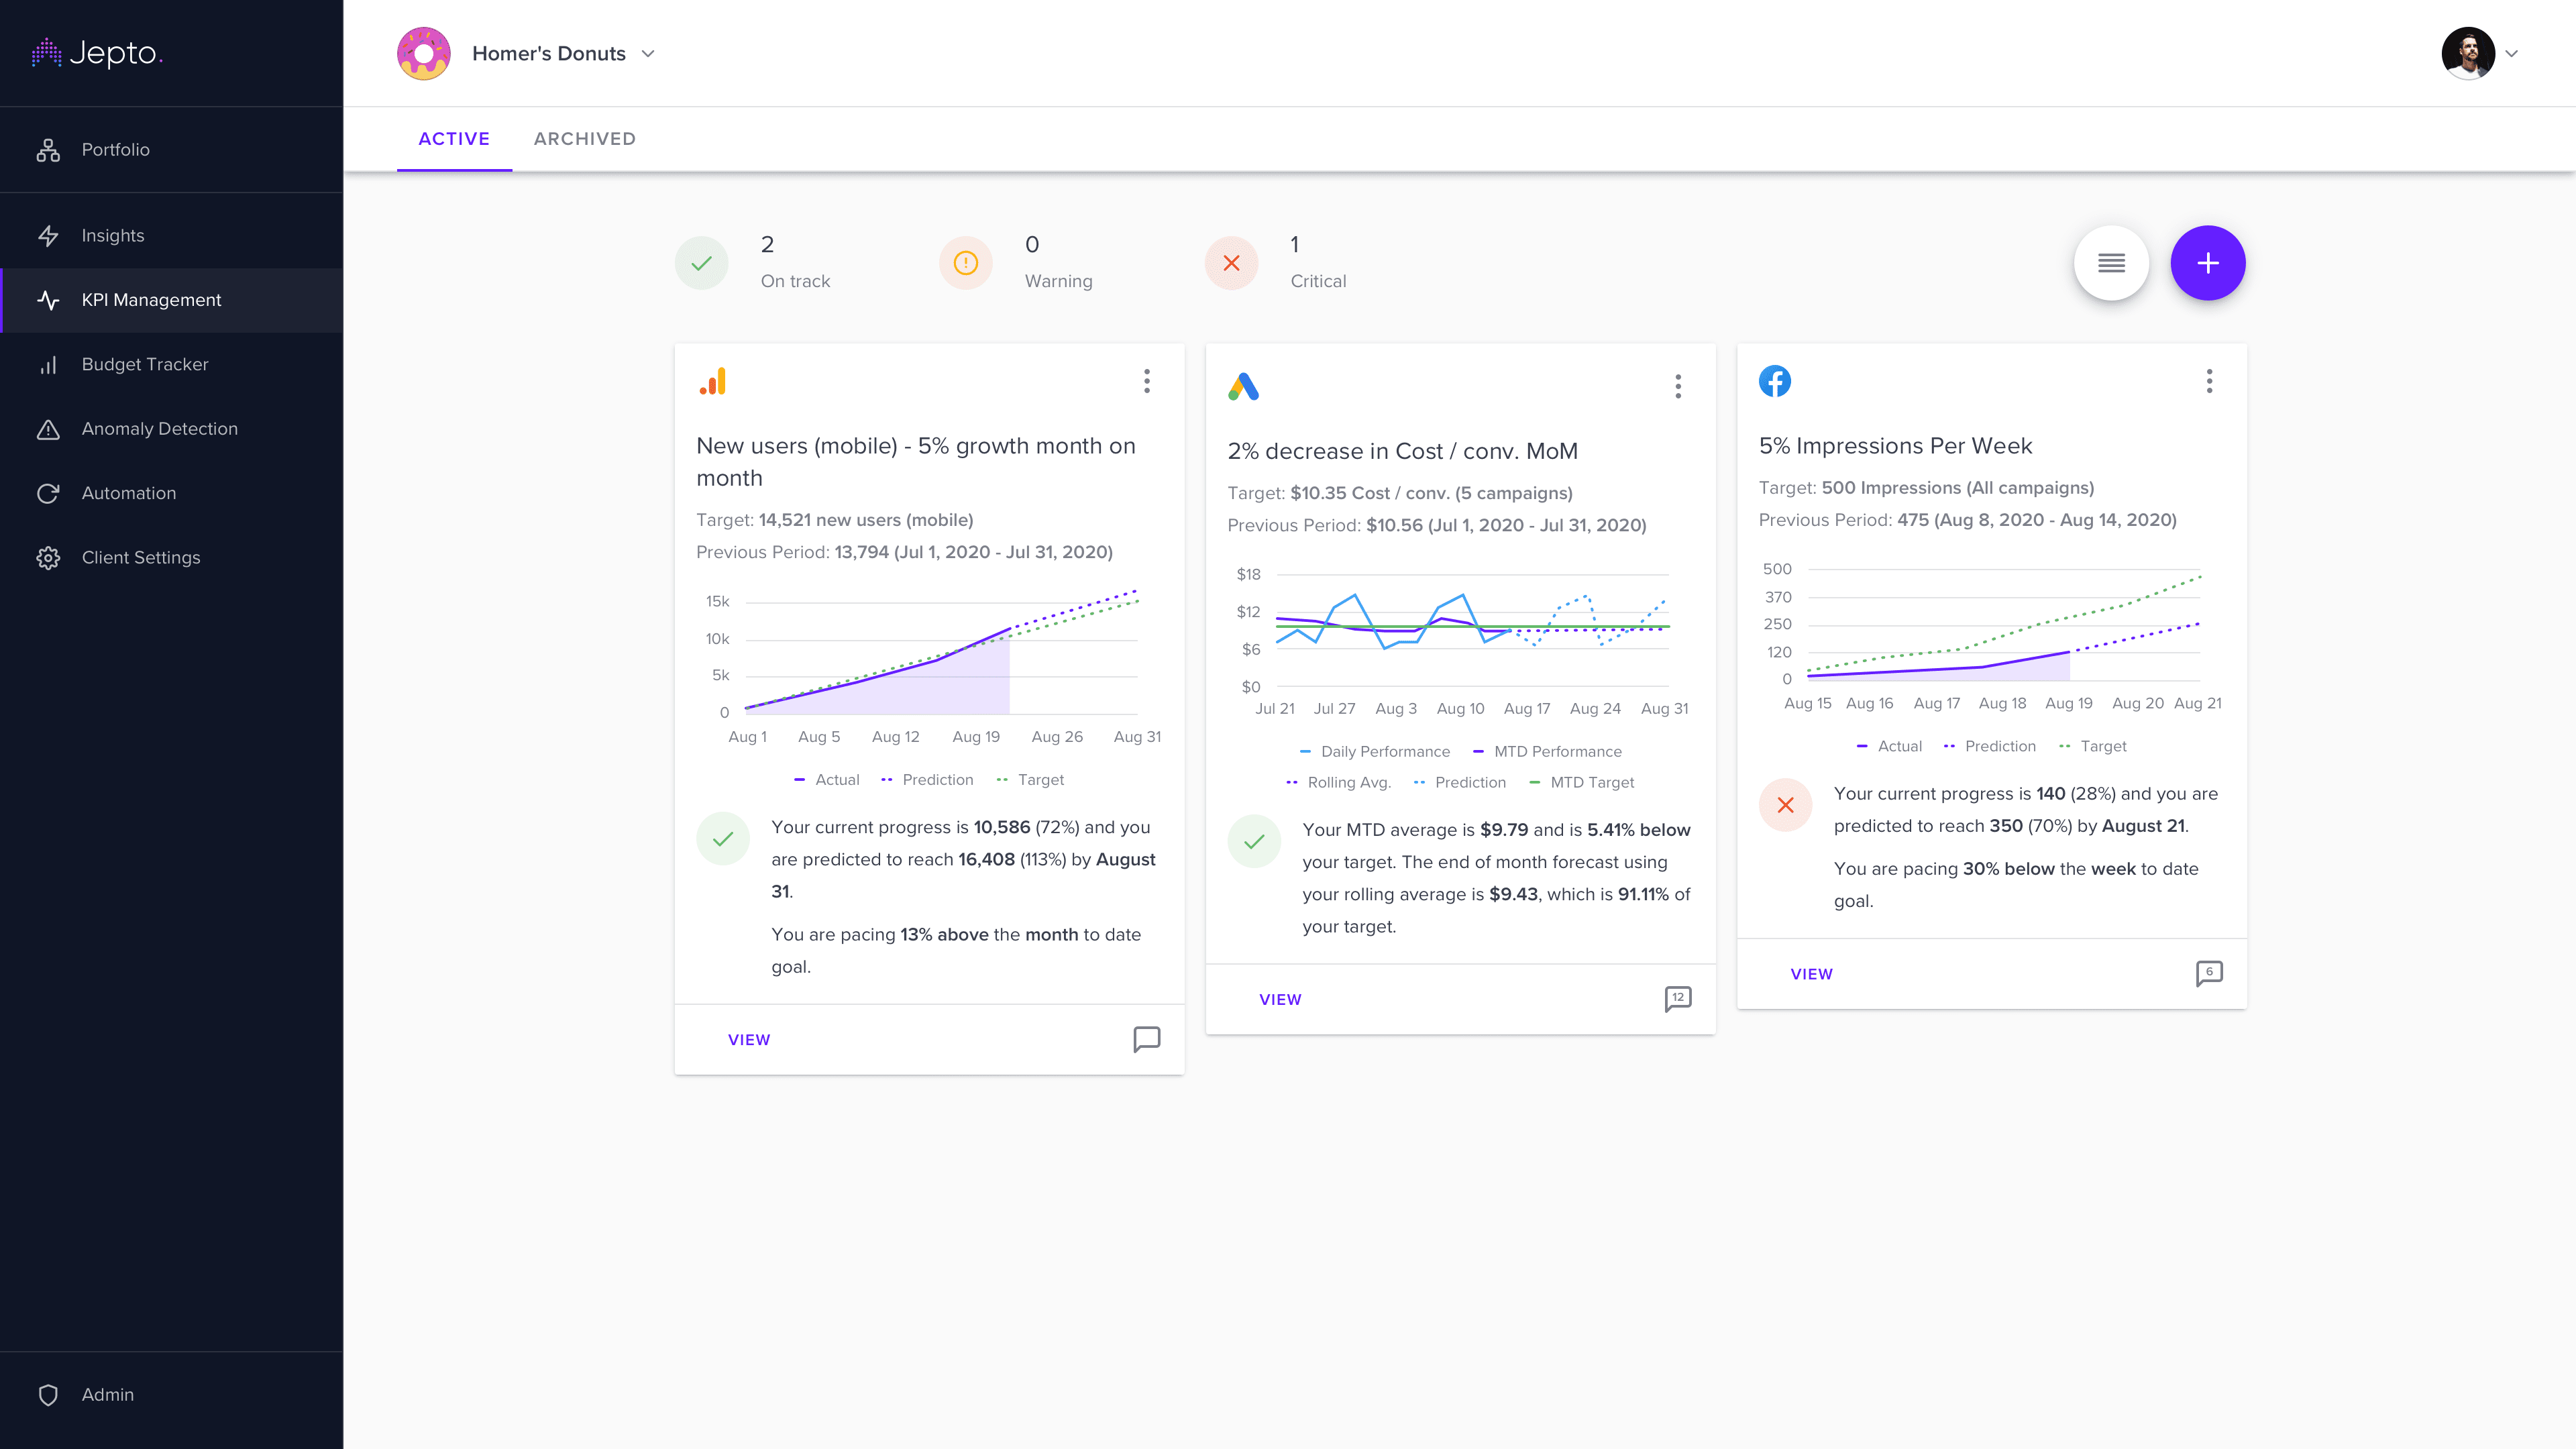
Task: Open comments on New users card
Action: pos(1147,1040)
